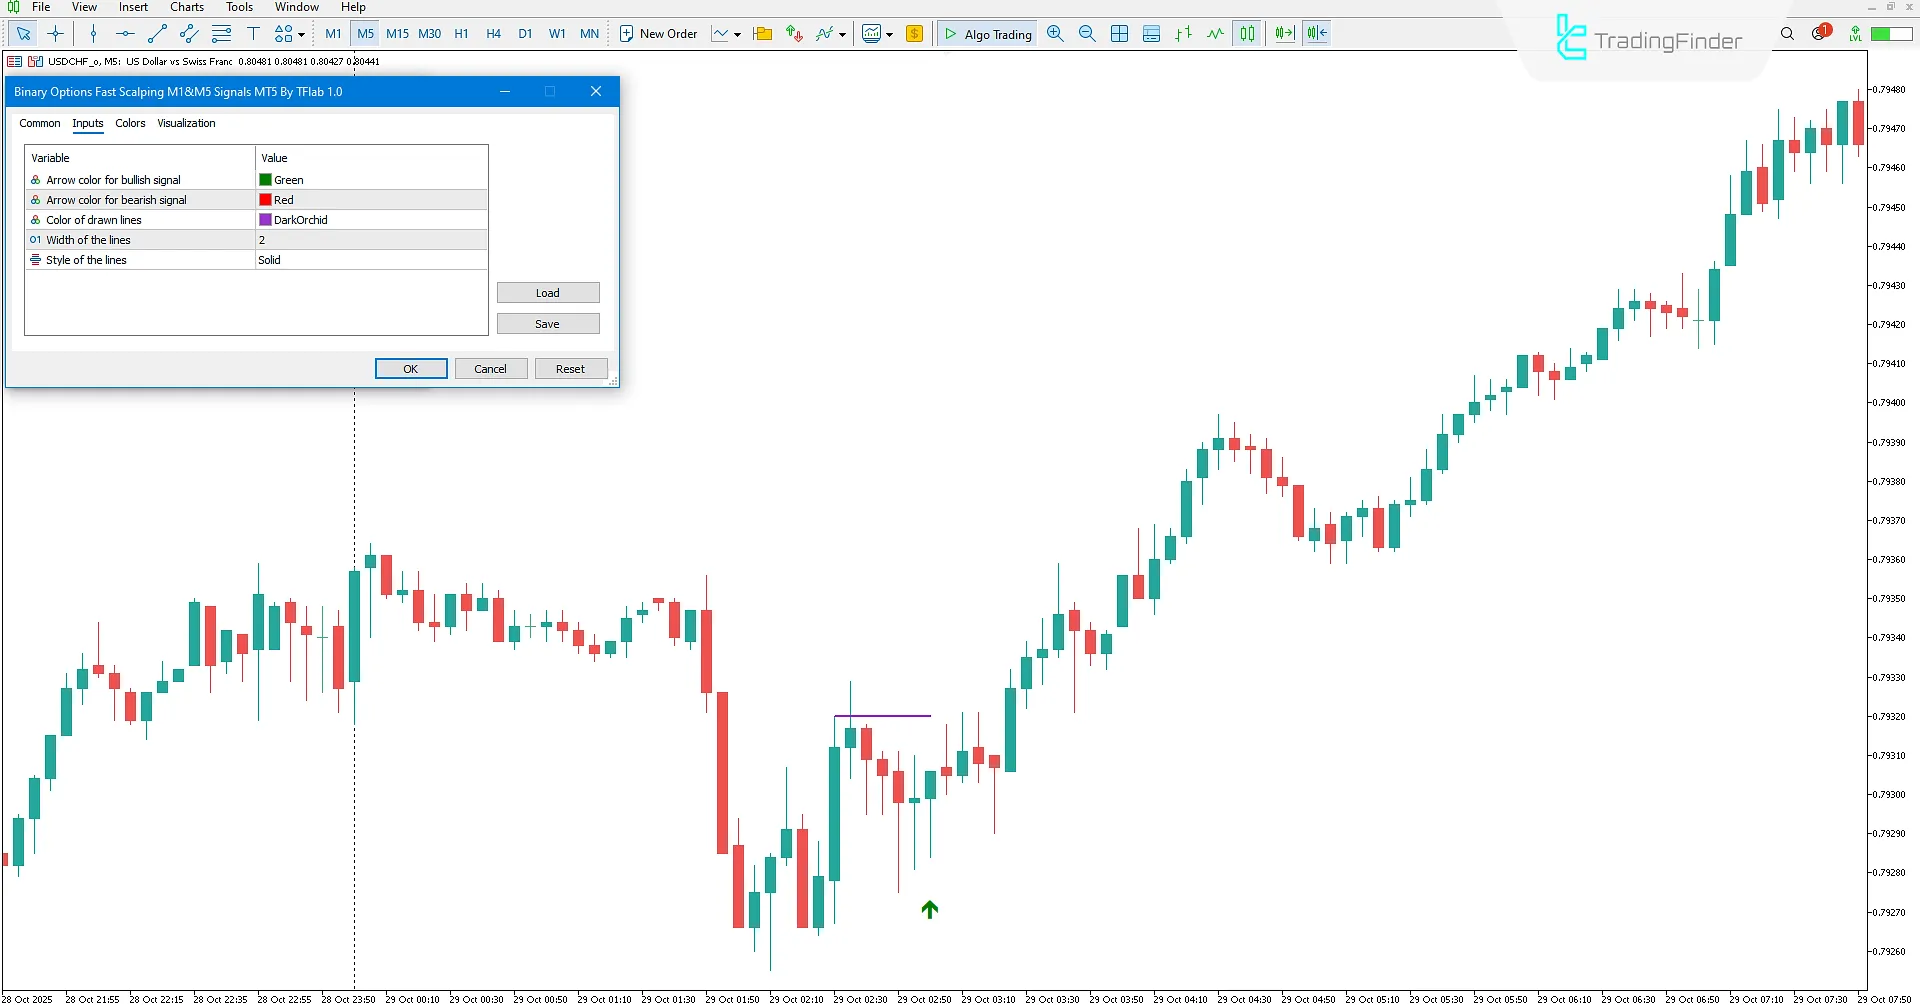Zoom in on the chart

1055,33
